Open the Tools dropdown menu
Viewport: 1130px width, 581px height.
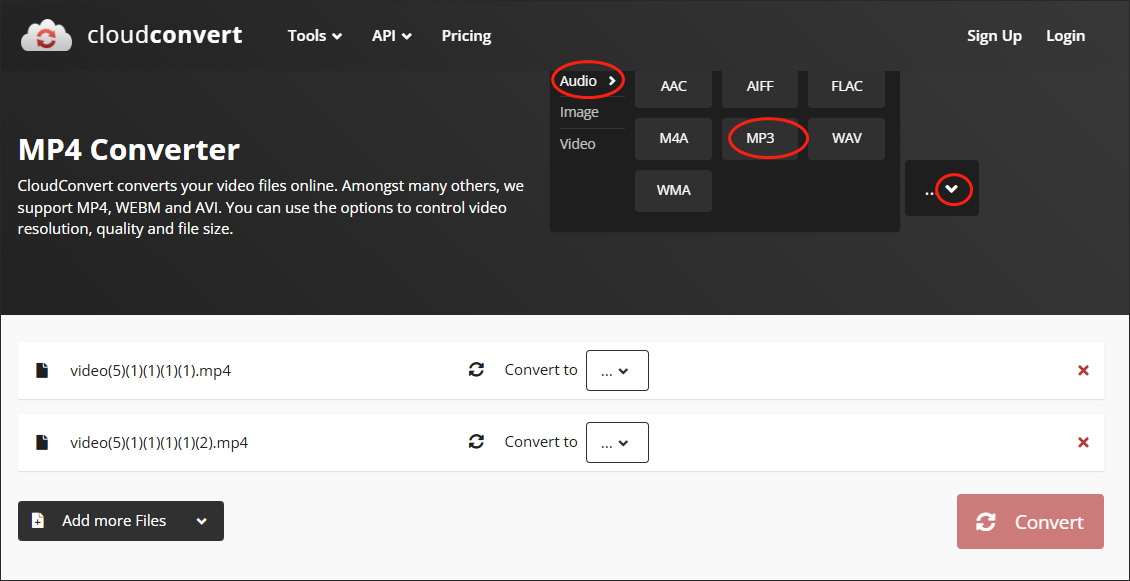tap(315, 36)
